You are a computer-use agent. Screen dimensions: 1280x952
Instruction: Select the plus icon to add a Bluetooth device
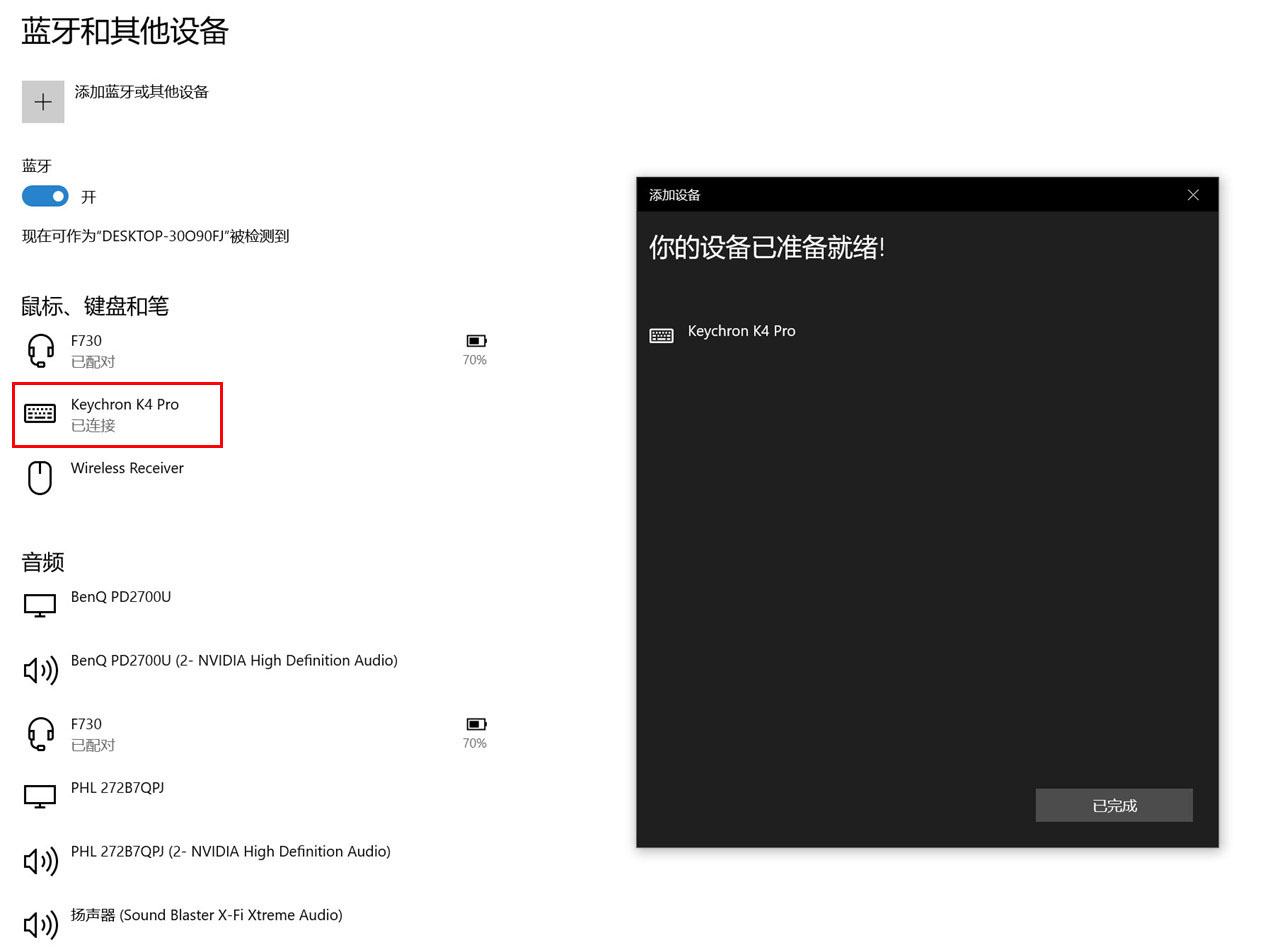tap(42, 101)
